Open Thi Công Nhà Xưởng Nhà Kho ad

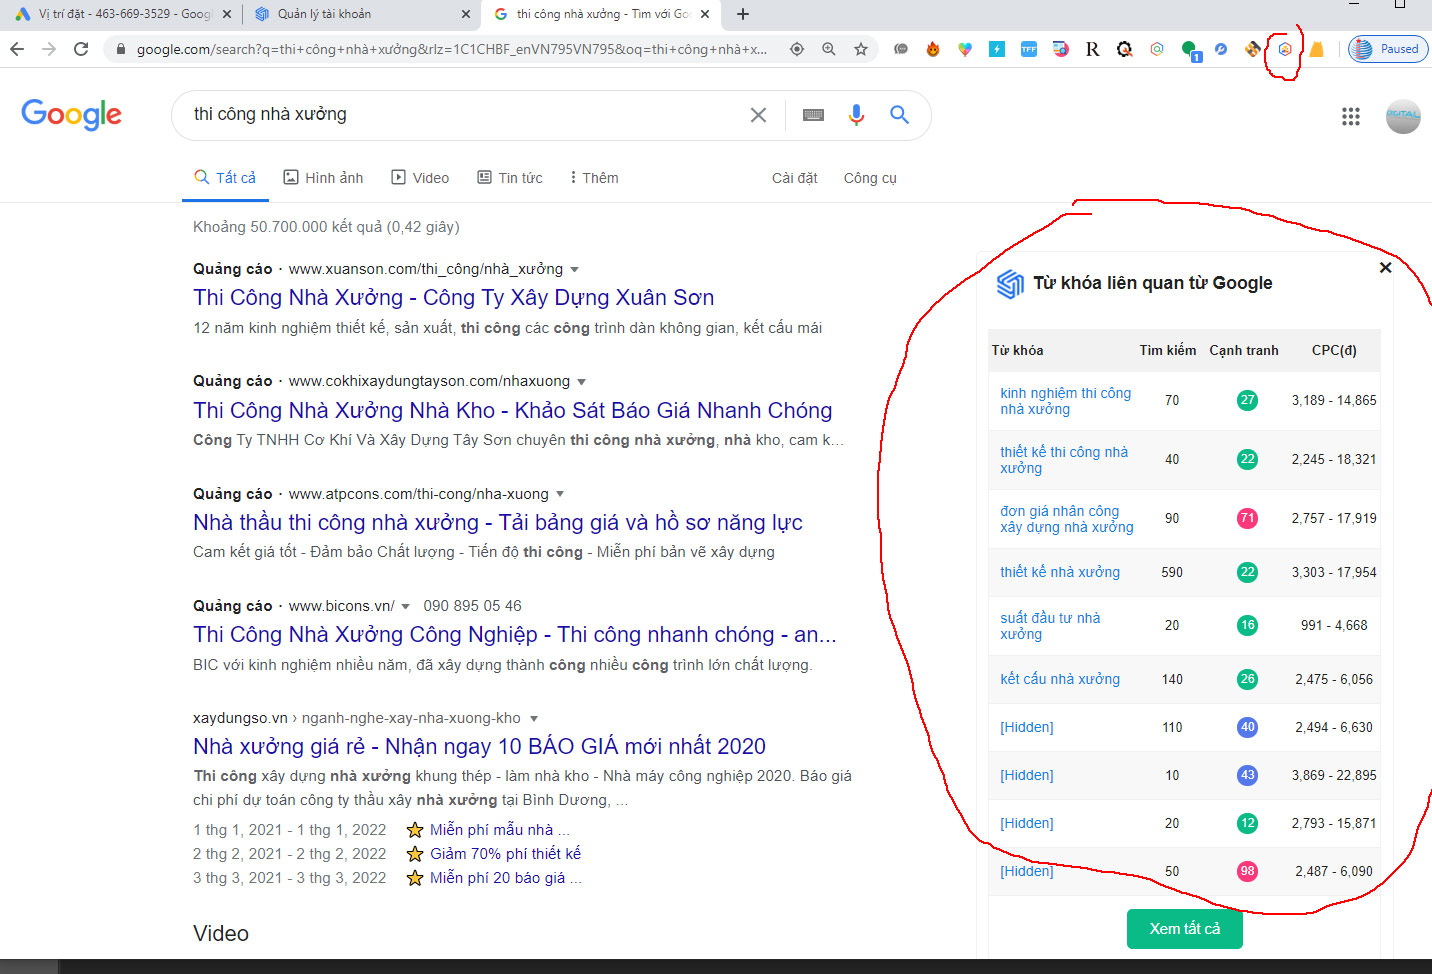point(513,411)
